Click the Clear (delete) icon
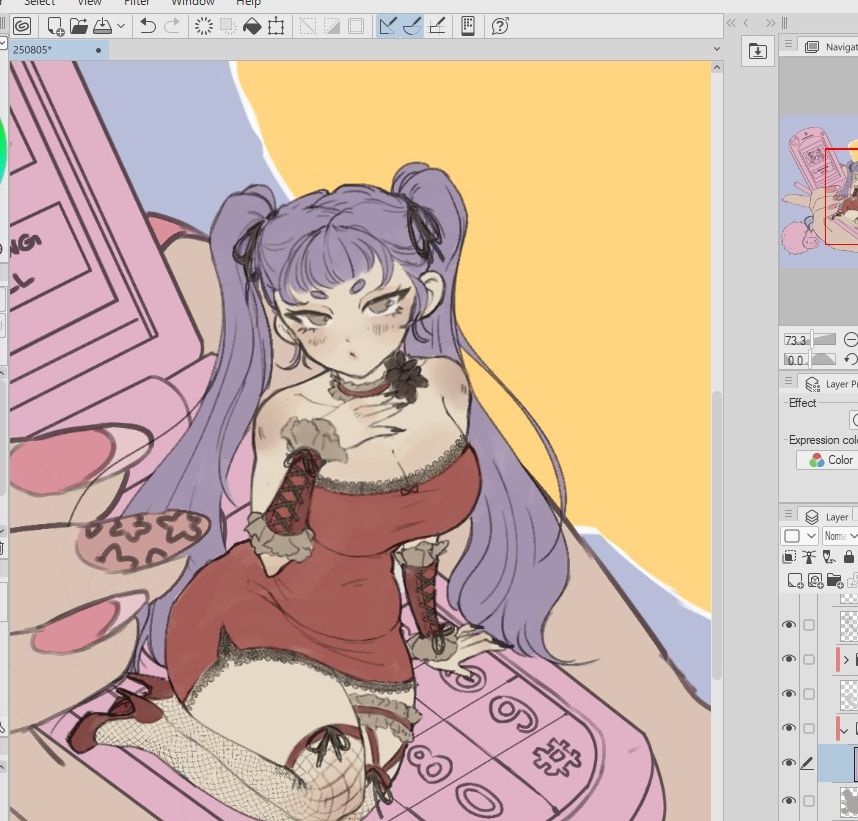The height and width of the screenshot is (821, 858). (204, 26)
